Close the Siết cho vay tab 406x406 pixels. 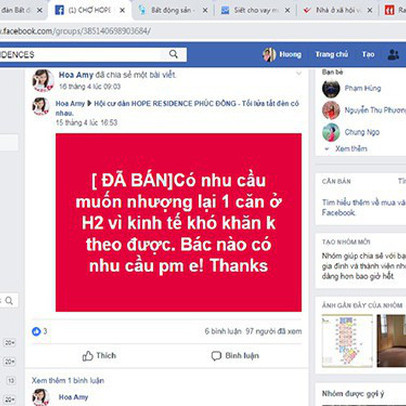(287, 10)
